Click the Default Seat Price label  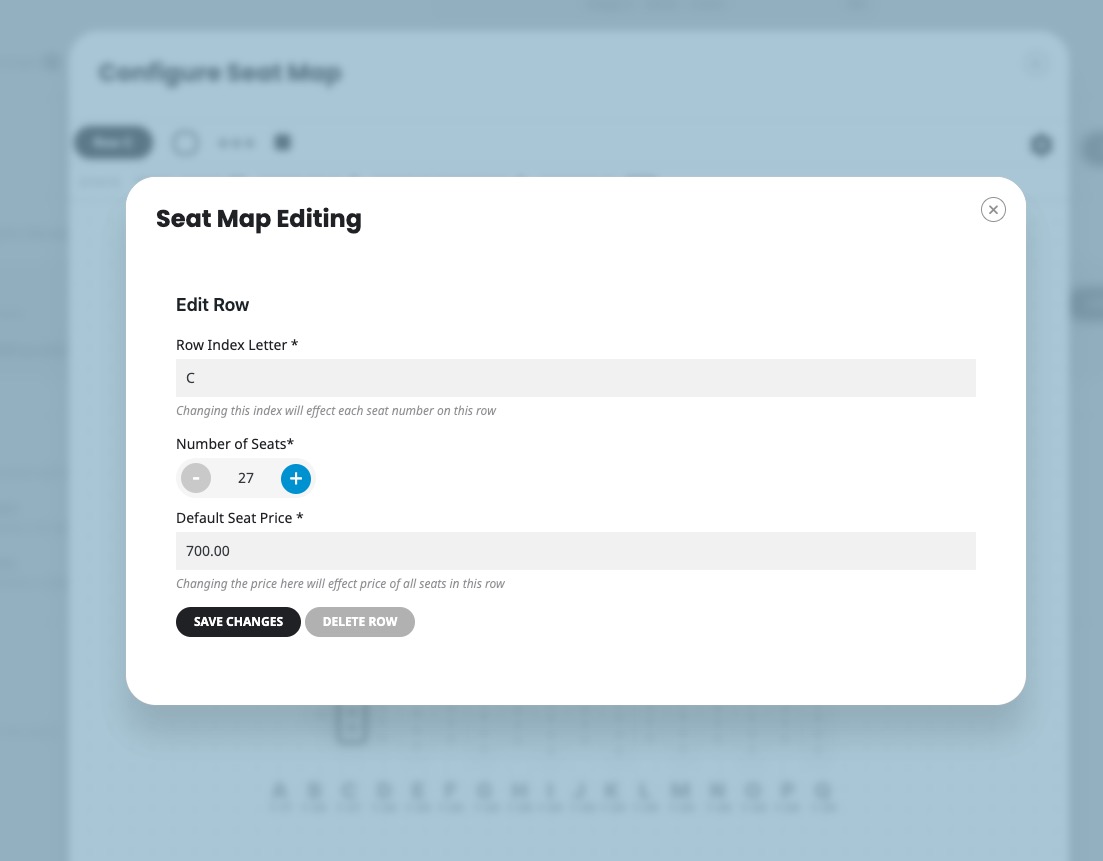click(239, 518)
